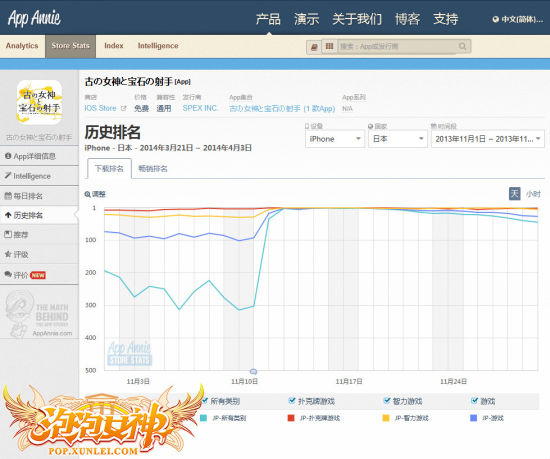Uncheck the 所有类别 checkbox
Image resolution: width=550 pixels, height=459 pixels.
pos(205,400)
